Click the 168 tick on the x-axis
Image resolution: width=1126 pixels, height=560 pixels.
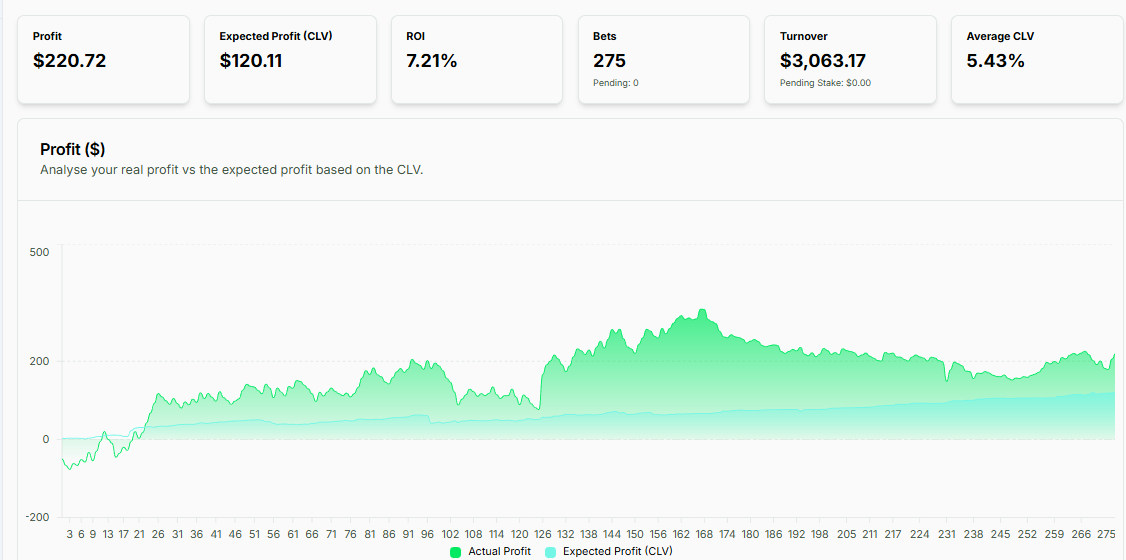[x=704, y=534]
